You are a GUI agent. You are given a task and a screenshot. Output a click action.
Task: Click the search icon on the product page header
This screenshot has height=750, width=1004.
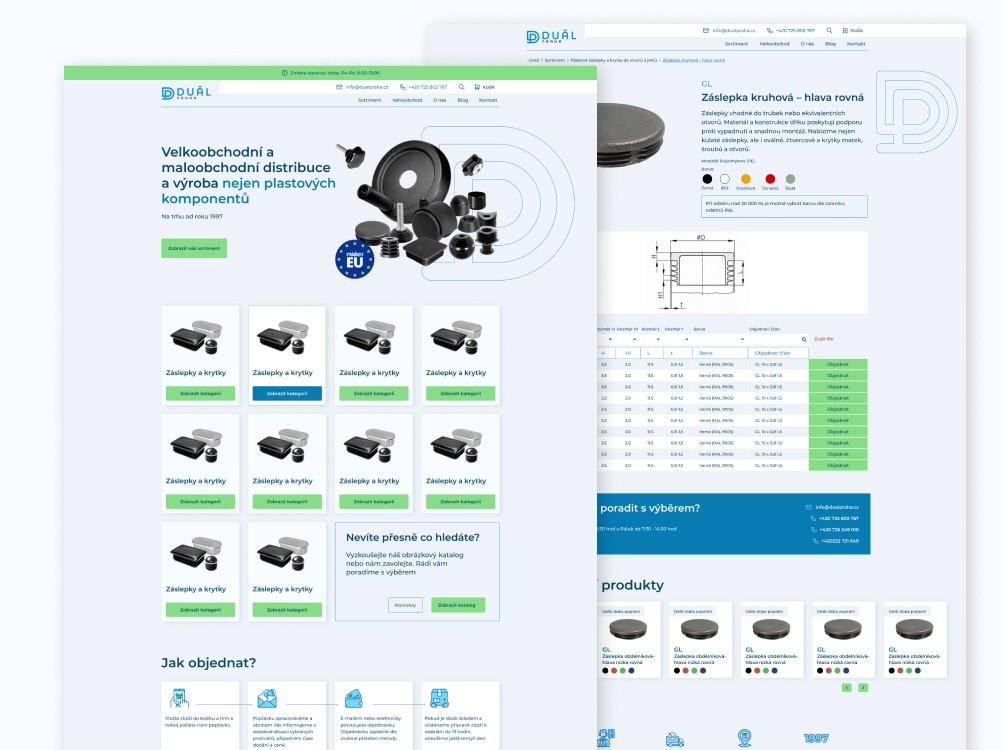[828, 30]
